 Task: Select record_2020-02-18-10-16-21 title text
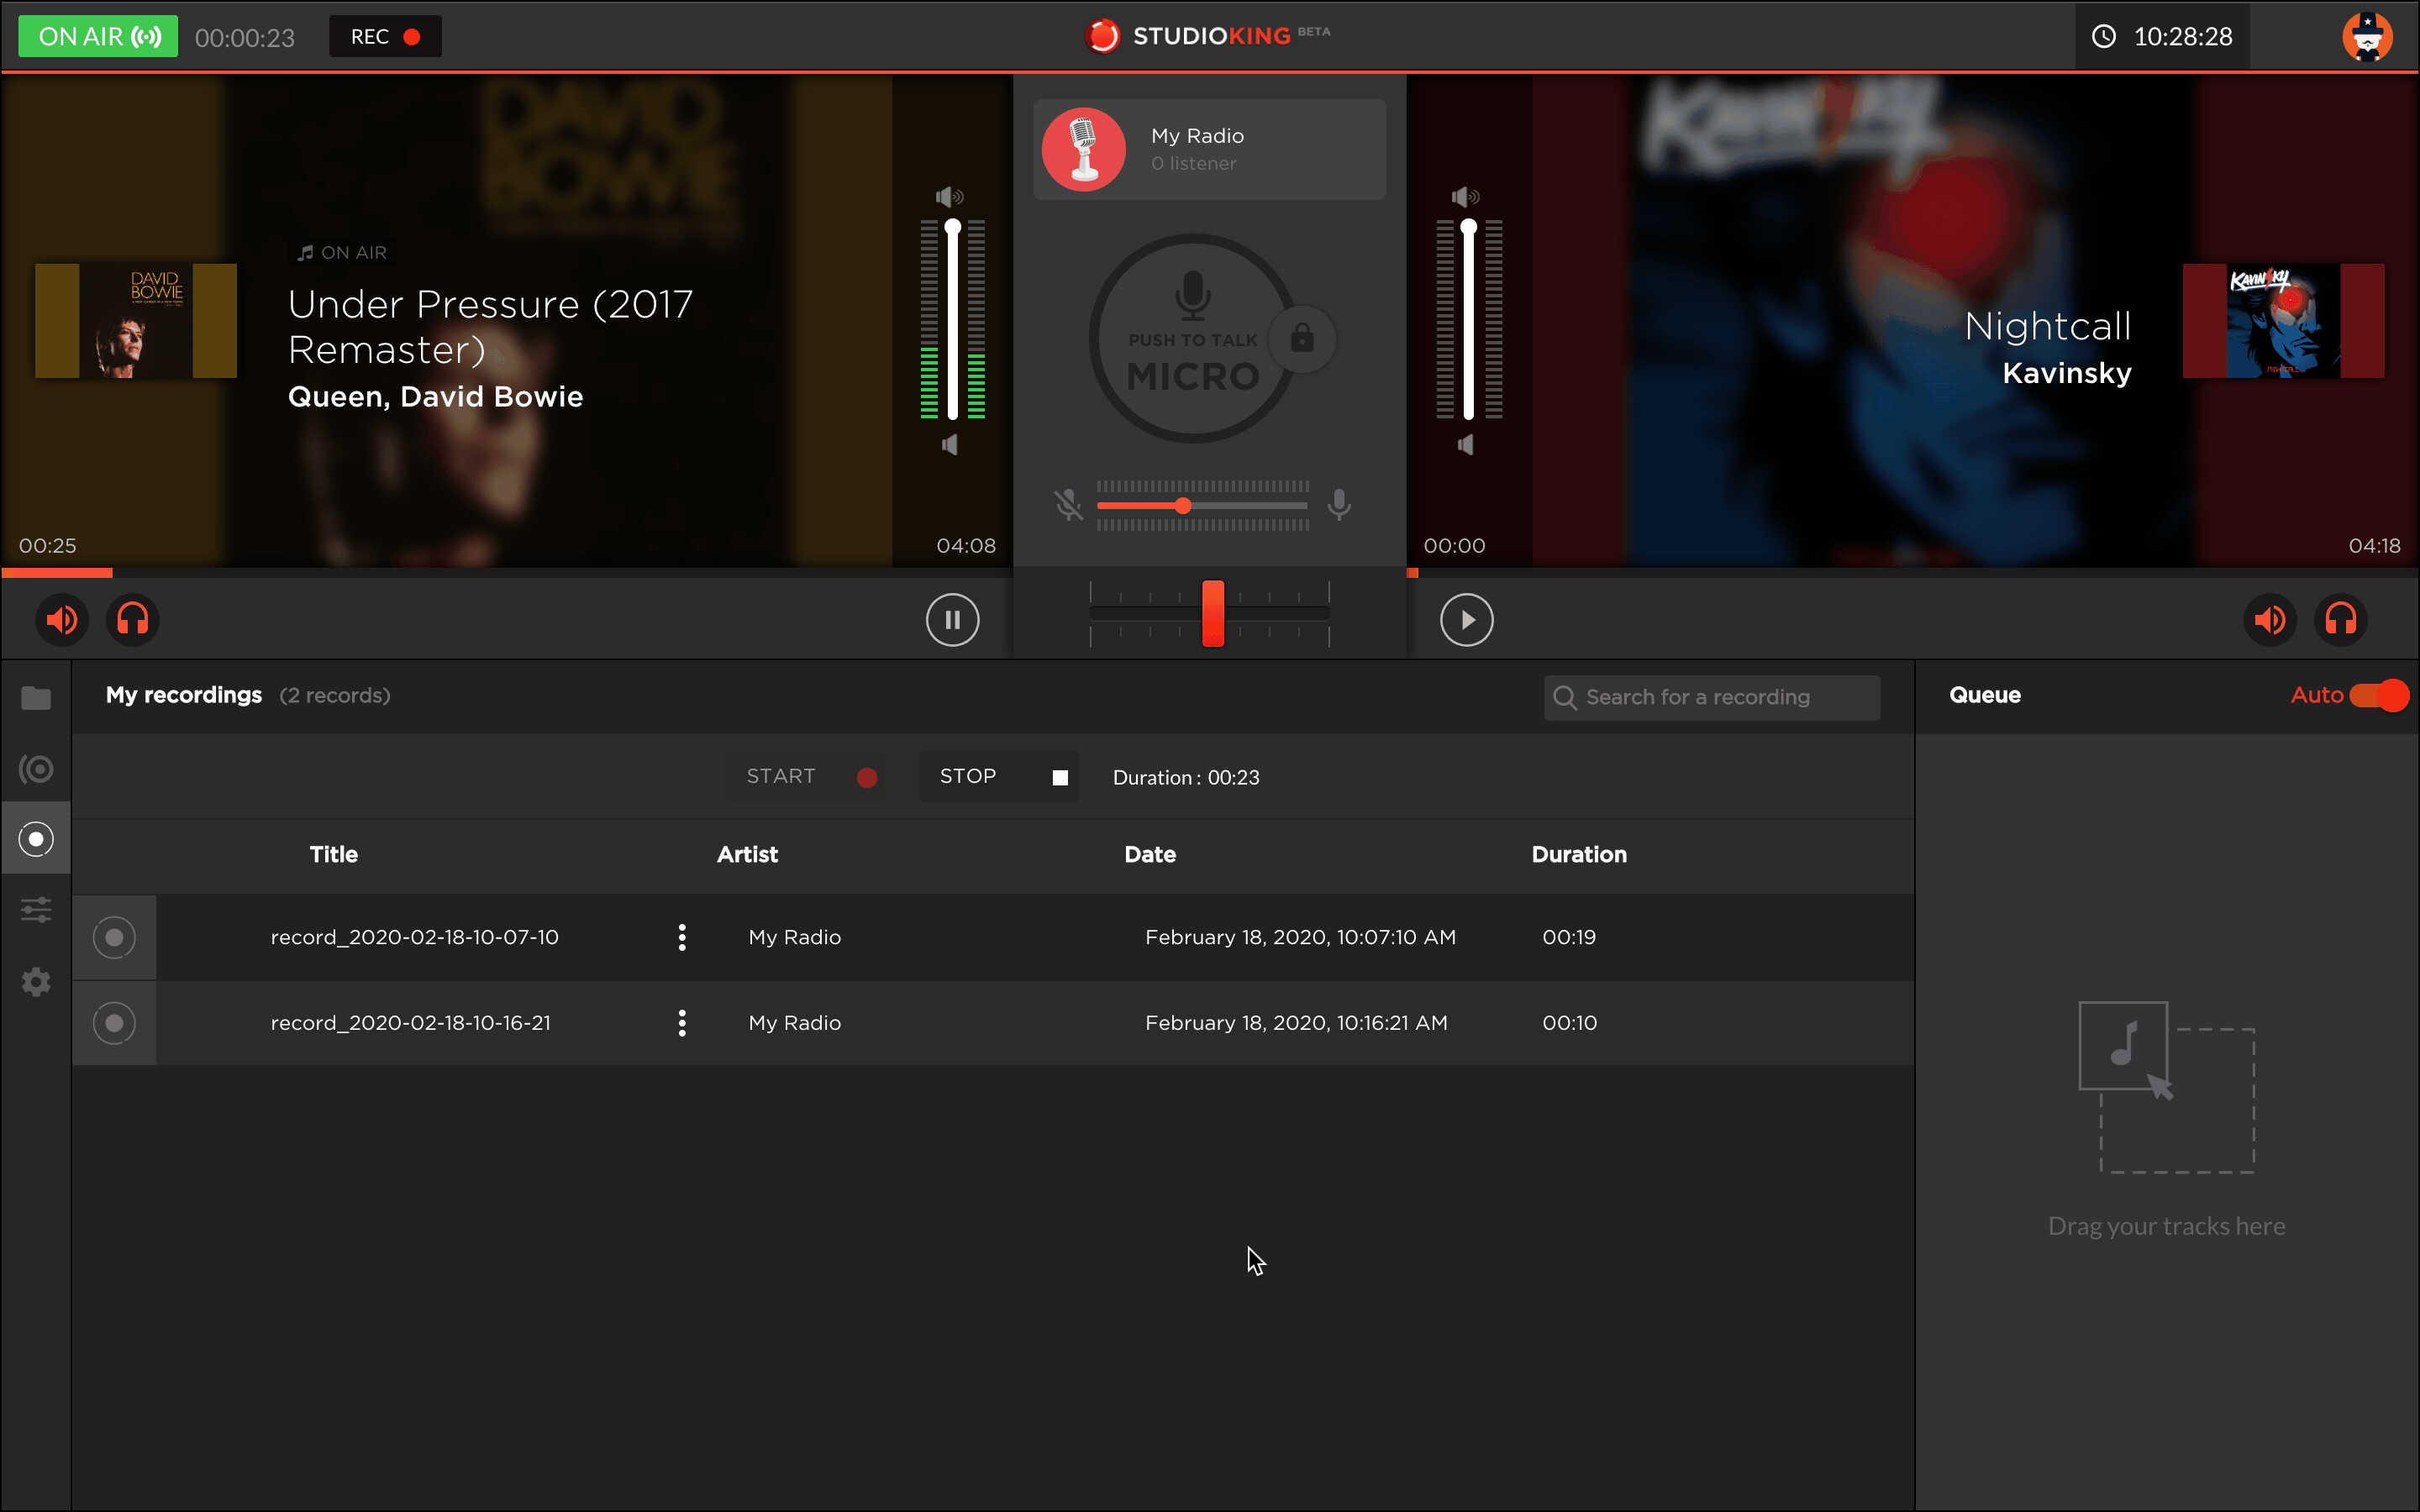click(x=410, y=1023)
